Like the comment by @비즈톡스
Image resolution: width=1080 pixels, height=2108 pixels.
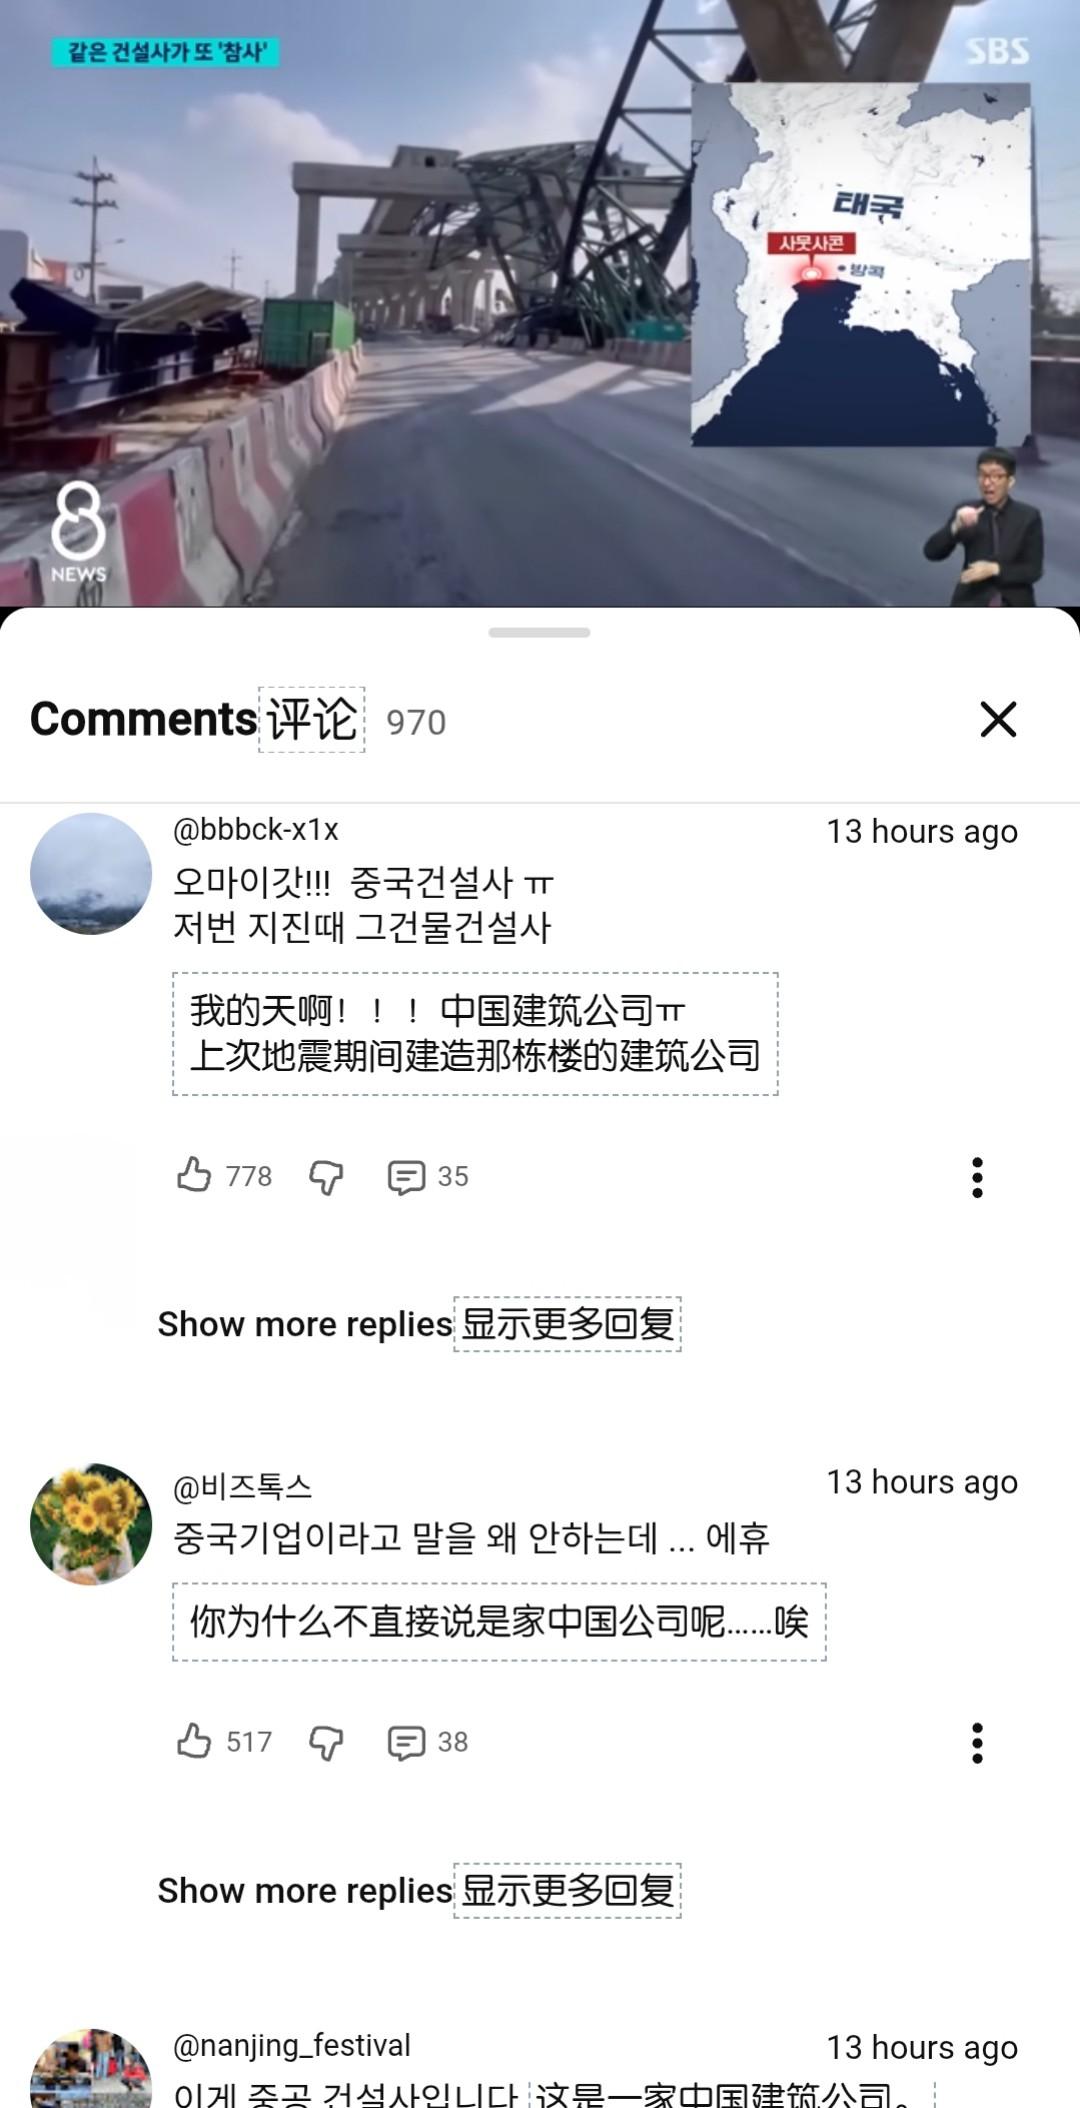(x=194, y=1741)
